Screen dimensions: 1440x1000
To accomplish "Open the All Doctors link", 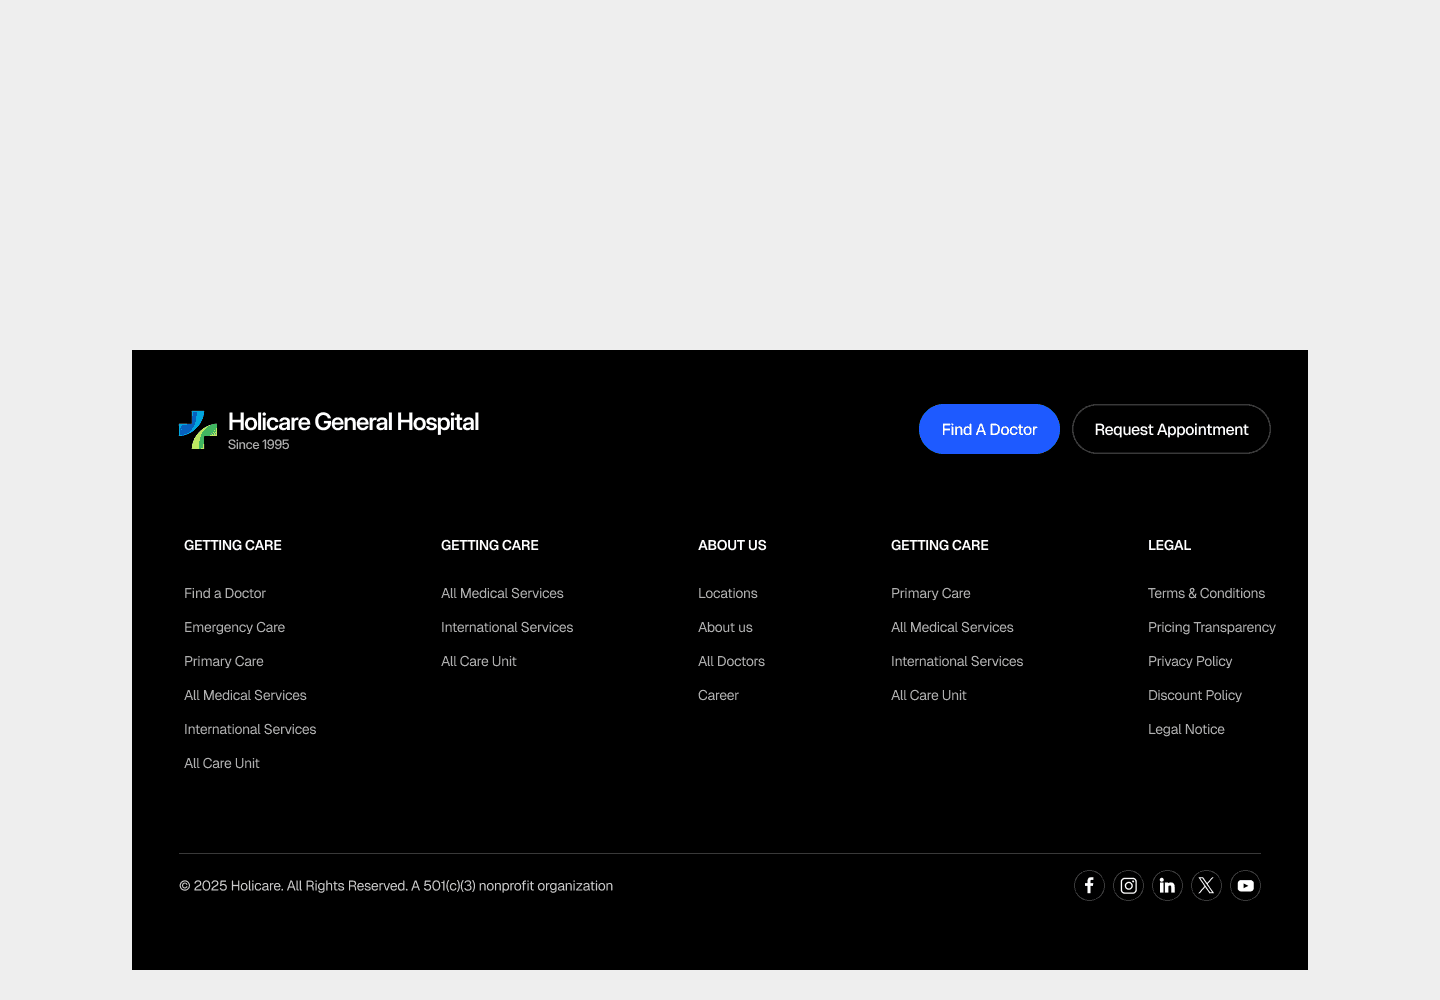I will coord(731,661).
